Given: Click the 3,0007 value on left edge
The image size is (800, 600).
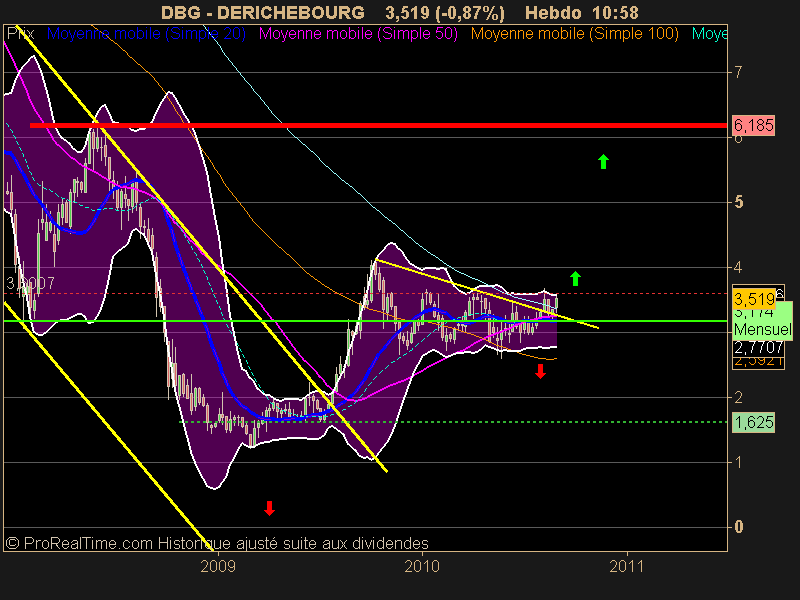Looking at the screenshot, I should point(30,283).
